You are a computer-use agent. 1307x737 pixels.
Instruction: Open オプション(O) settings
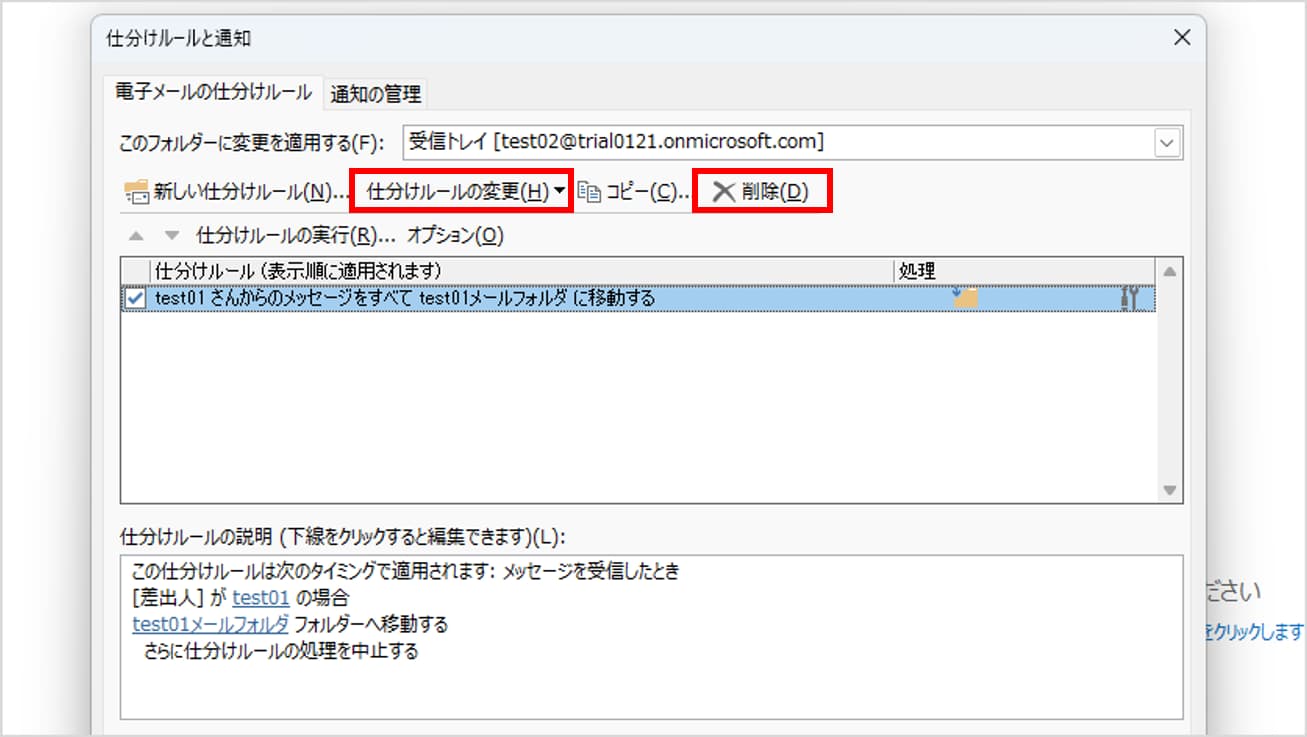click(455, 236)
